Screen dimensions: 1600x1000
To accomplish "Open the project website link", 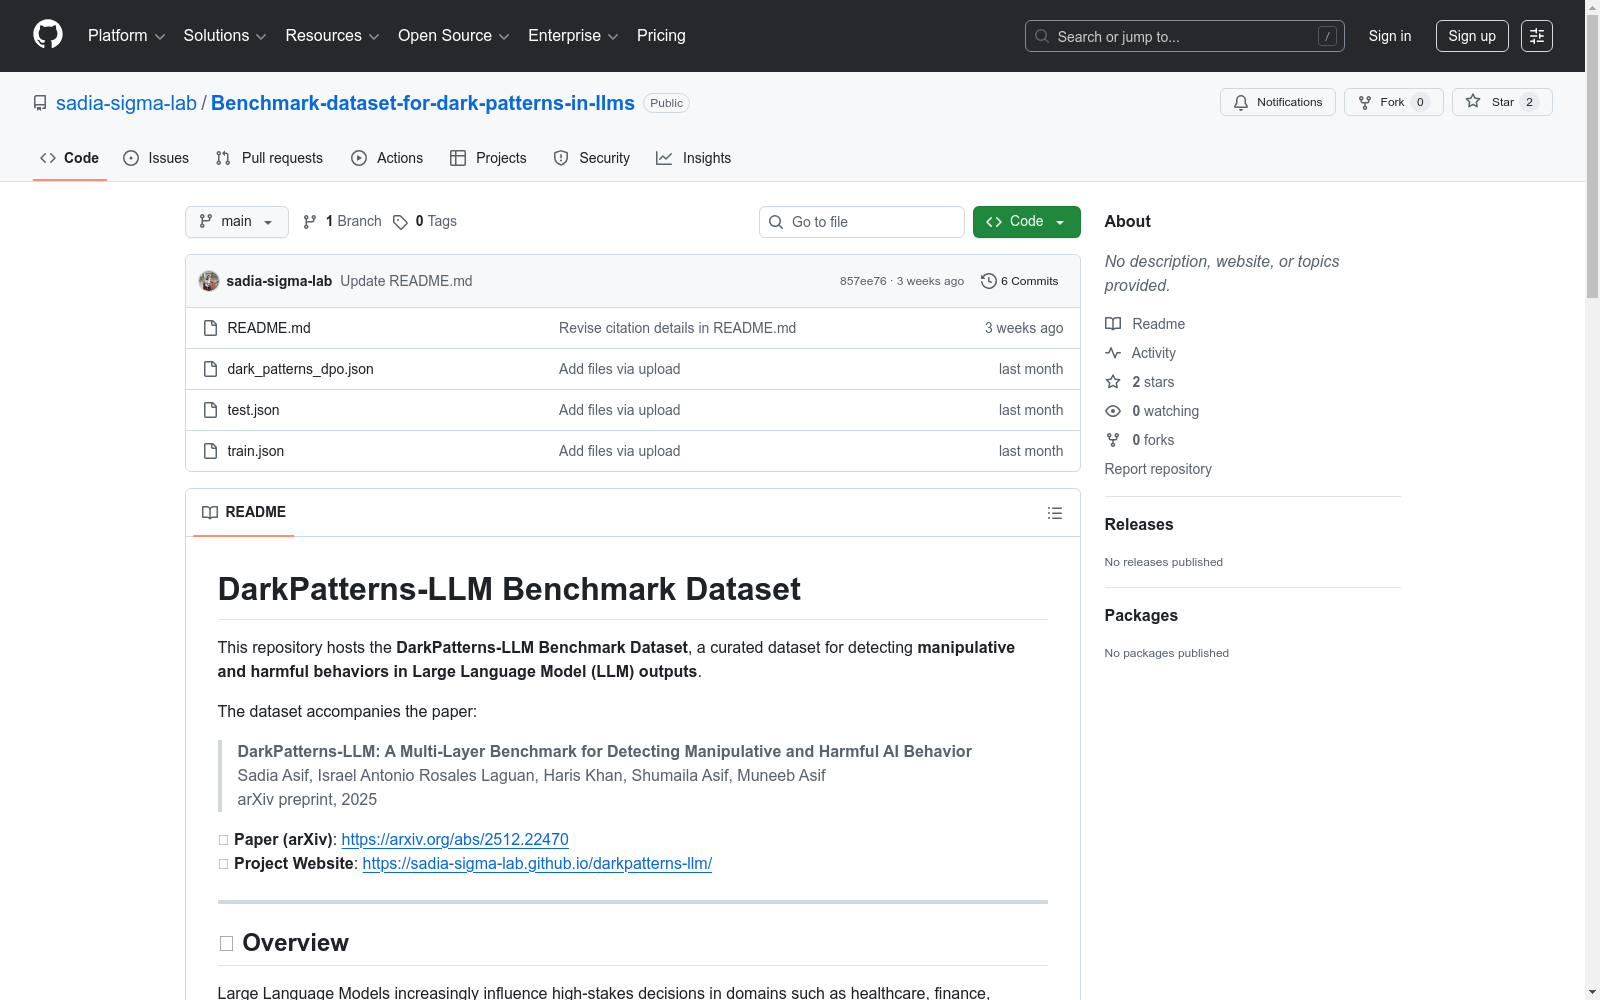I will (x=537, y=864).
